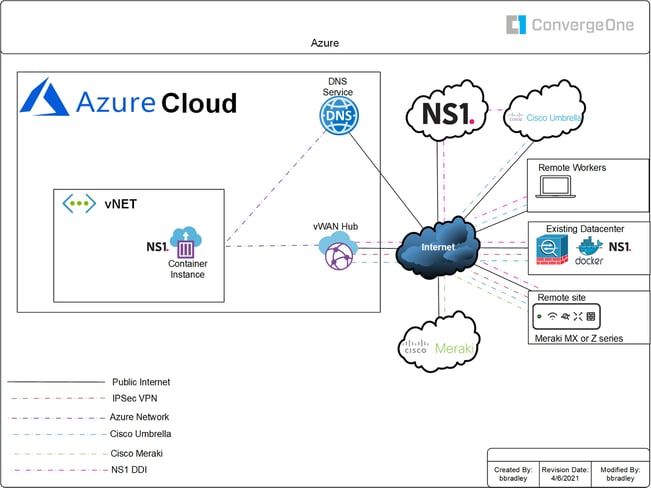The height and width of the screenshot is (488, 651).
Task: Click the Azure Cloud logo
Action: [x=130, y=102]
